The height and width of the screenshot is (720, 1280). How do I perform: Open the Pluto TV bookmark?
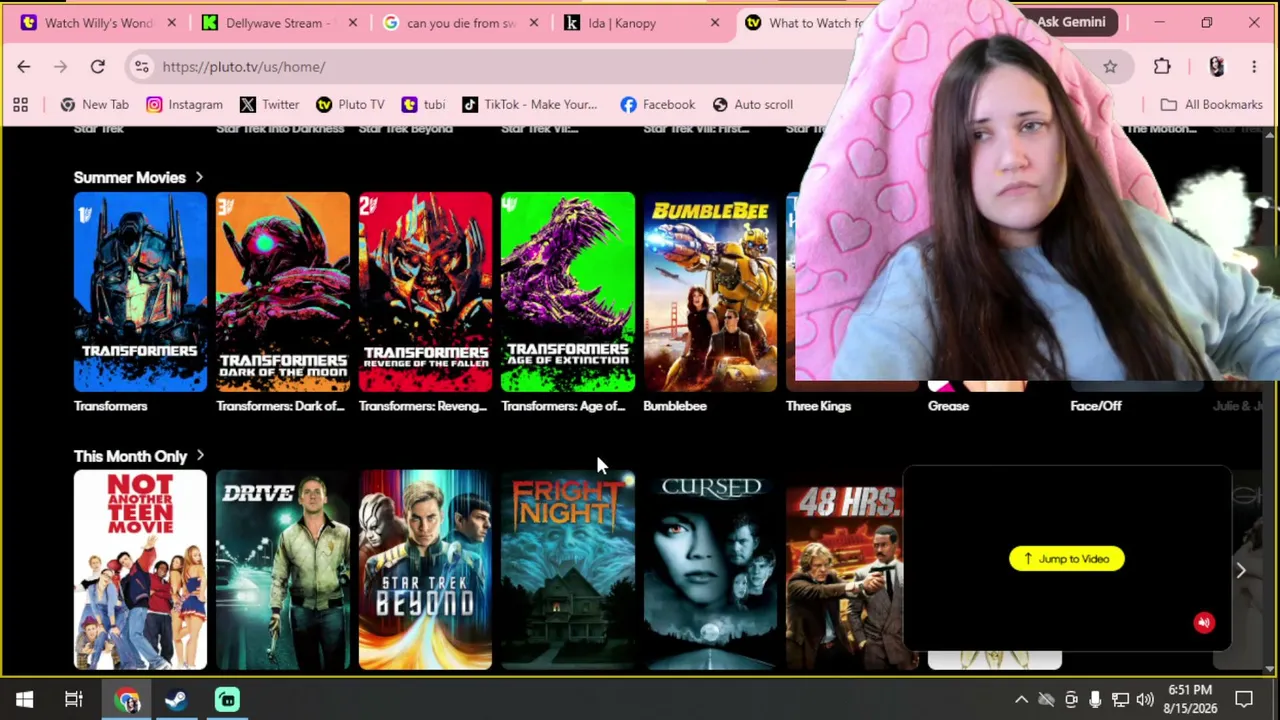350,104
